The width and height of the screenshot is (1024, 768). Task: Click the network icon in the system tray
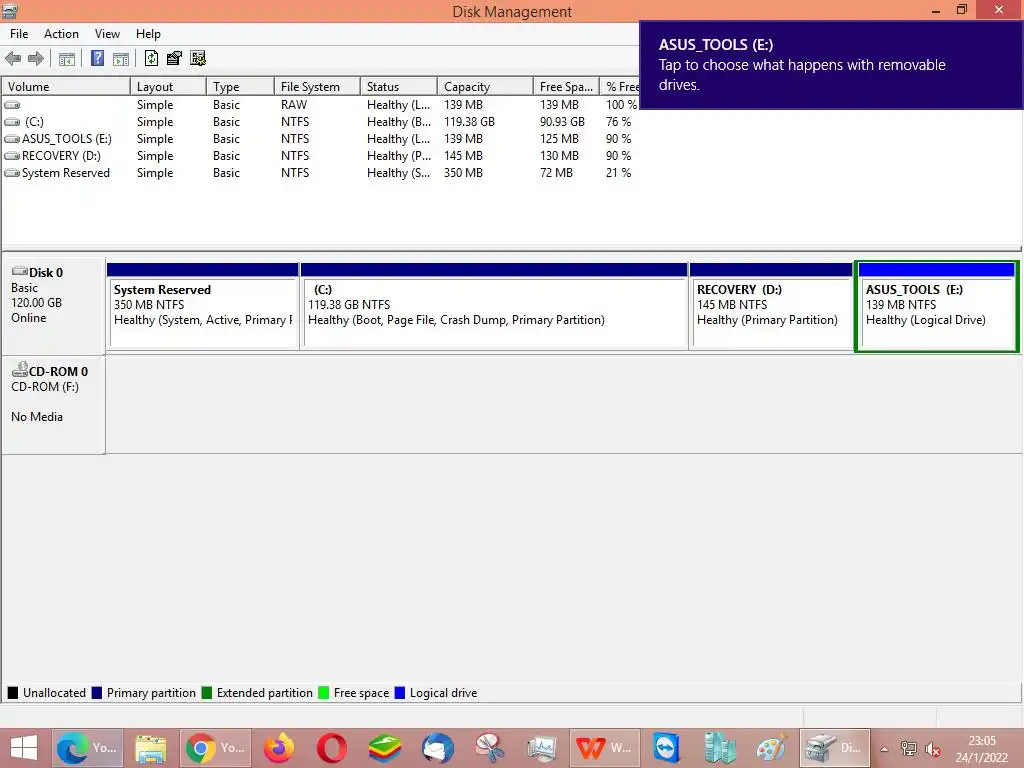[908, 749]
